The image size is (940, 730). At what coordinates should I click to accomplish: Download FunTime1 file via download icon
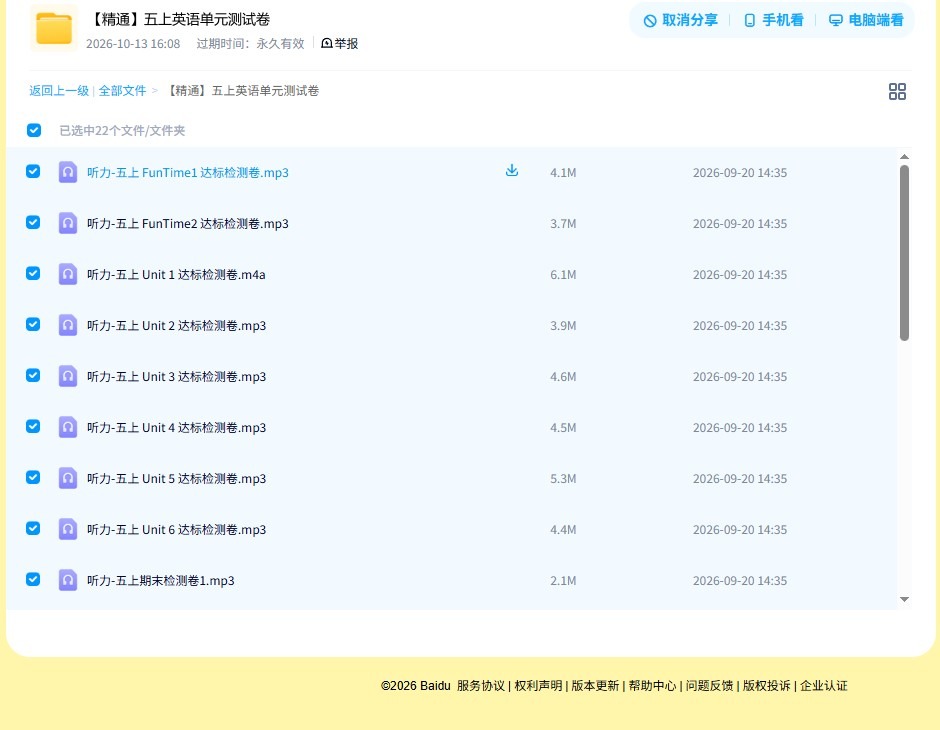click(511, 171)
